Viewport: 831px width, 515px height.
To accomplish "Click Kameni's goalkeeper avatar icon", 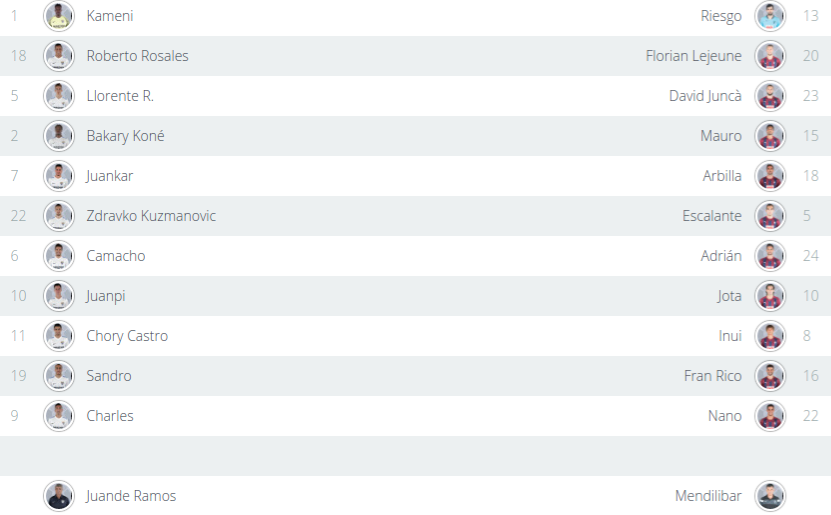I will pyautogui.click(x=59, y=16).
